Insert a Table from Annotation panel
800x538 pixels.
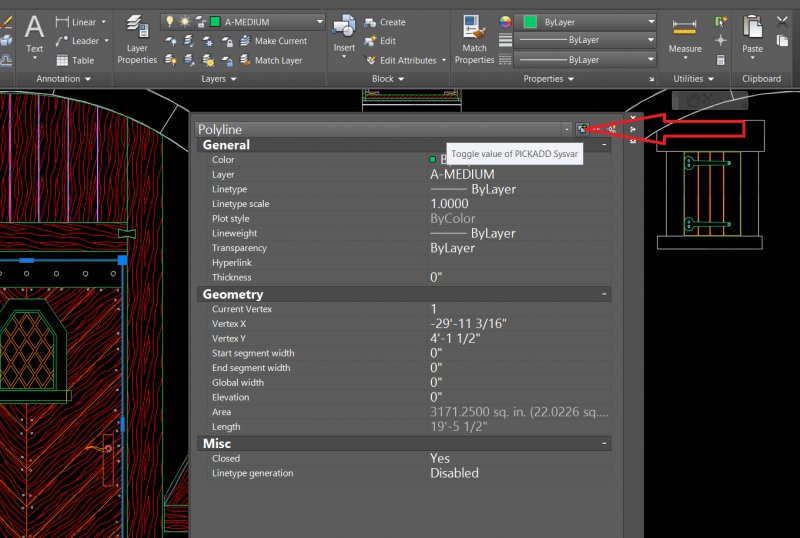(x=74, y=60)
